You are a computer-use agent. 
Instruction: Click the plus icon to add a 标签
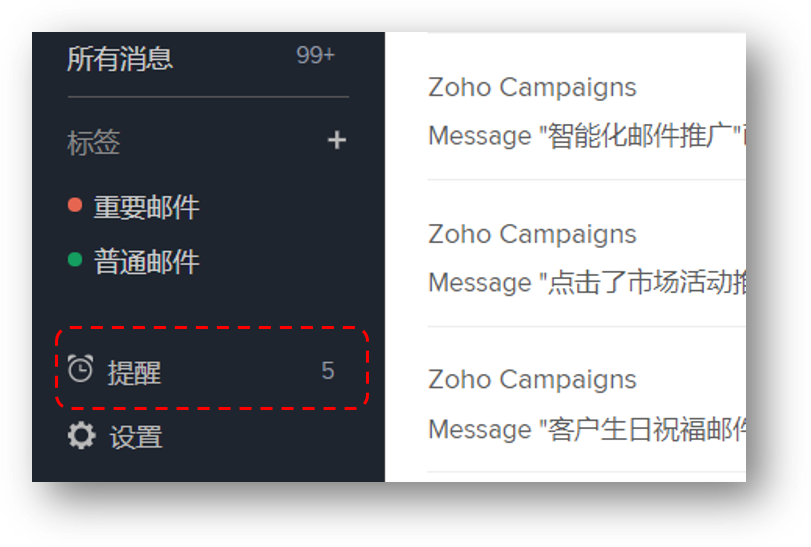[337, 140]
